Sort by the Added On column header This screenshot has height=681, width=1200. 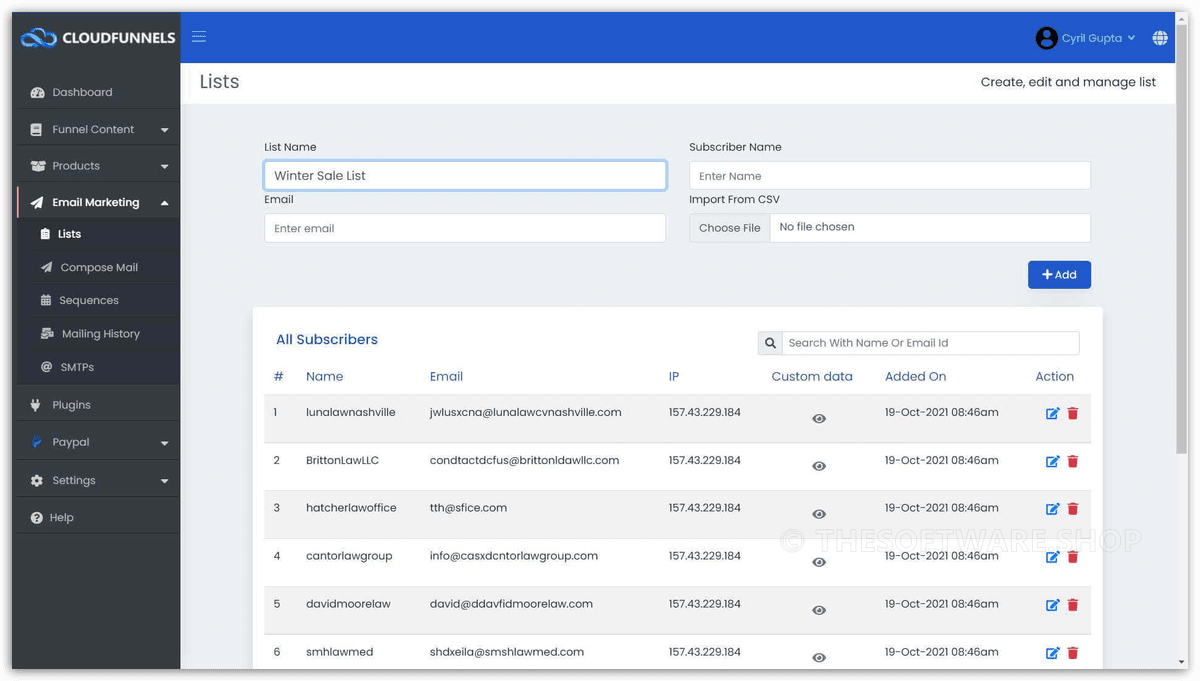915,377
